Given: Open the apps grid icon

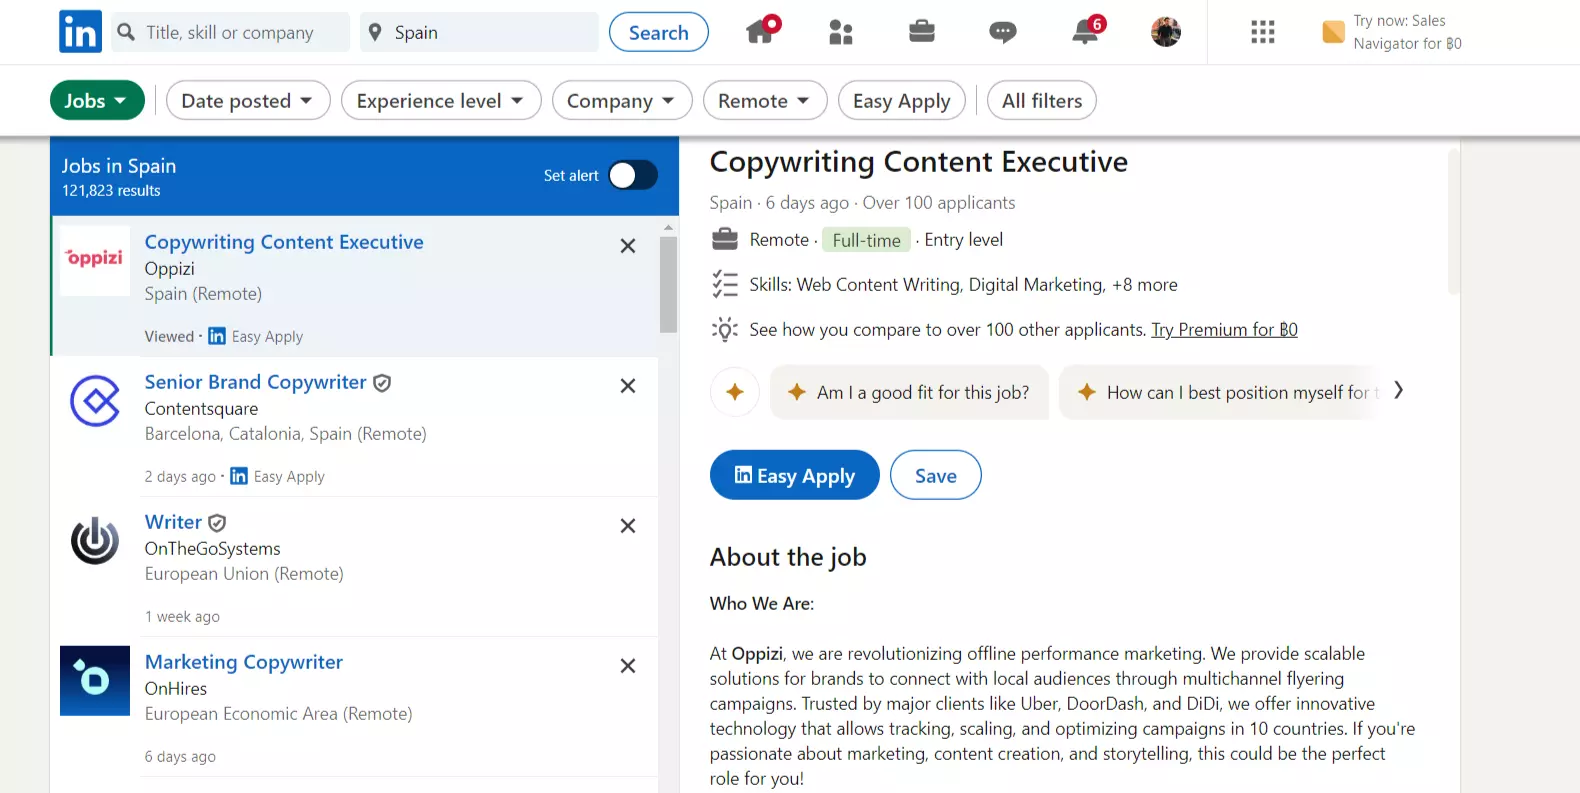Looking at the screenshot, I should coord(1263,32).
